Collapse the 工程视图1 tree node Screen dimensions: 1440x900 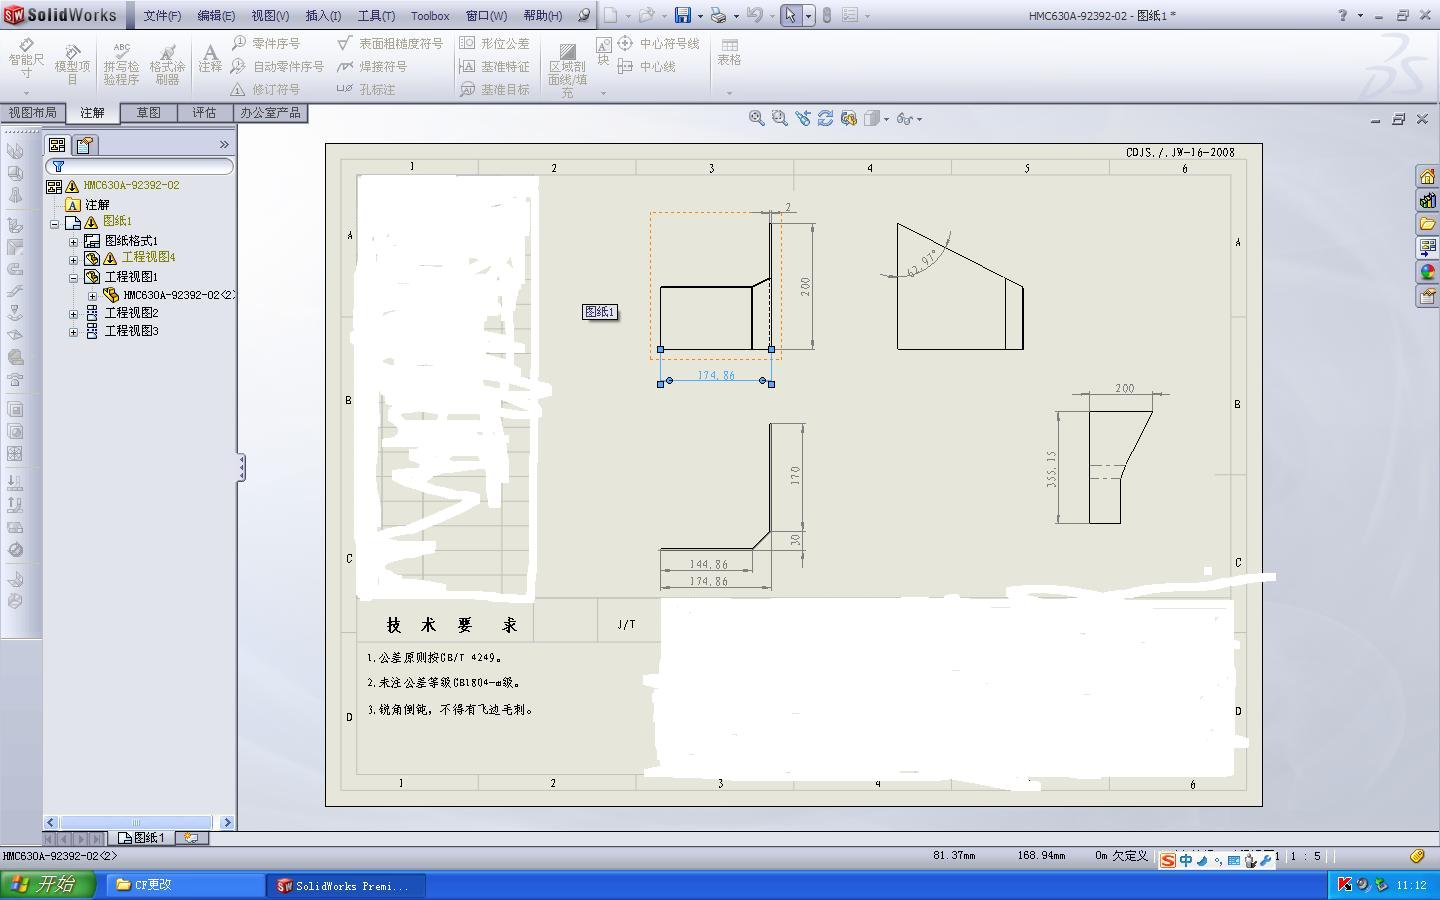73,277
